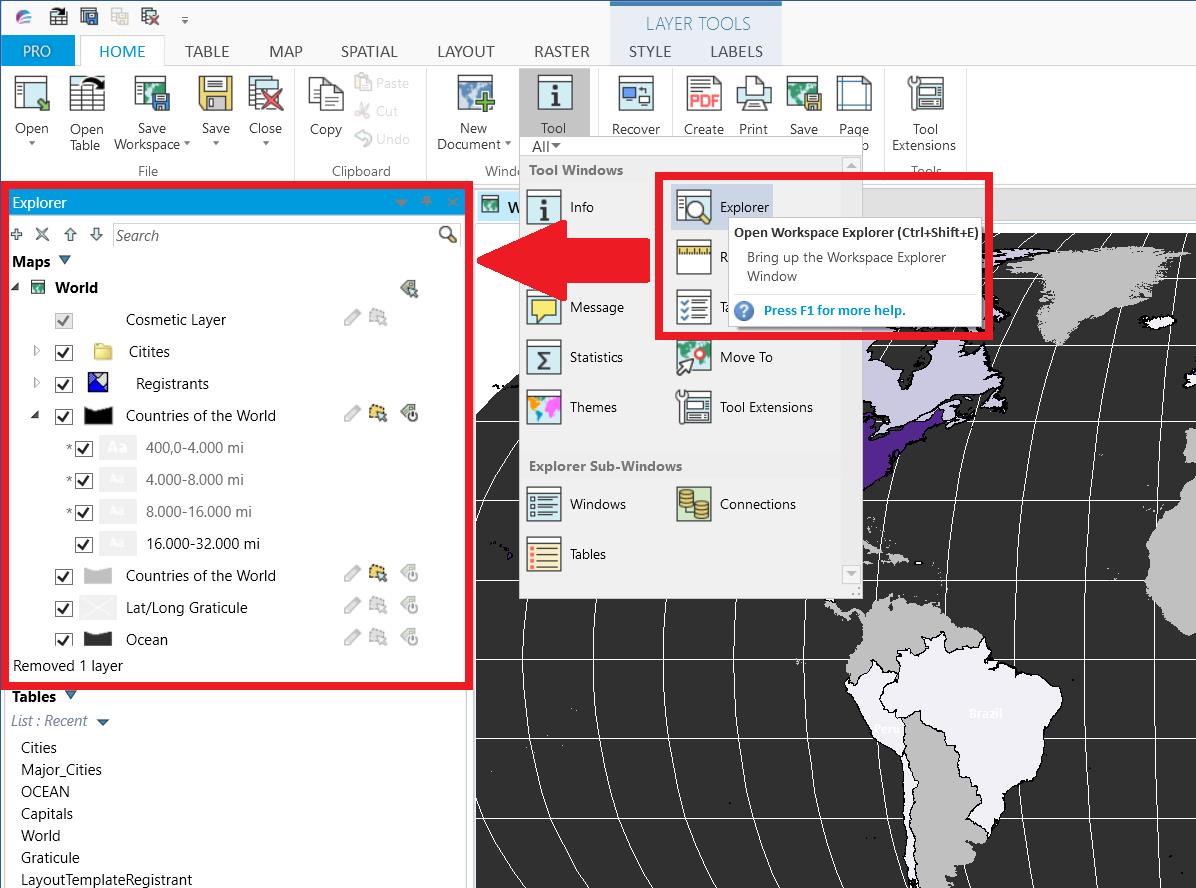1196x888 pixels.
Task: Switch to the RASTER ribbon tab
Action: click(561, 51)
